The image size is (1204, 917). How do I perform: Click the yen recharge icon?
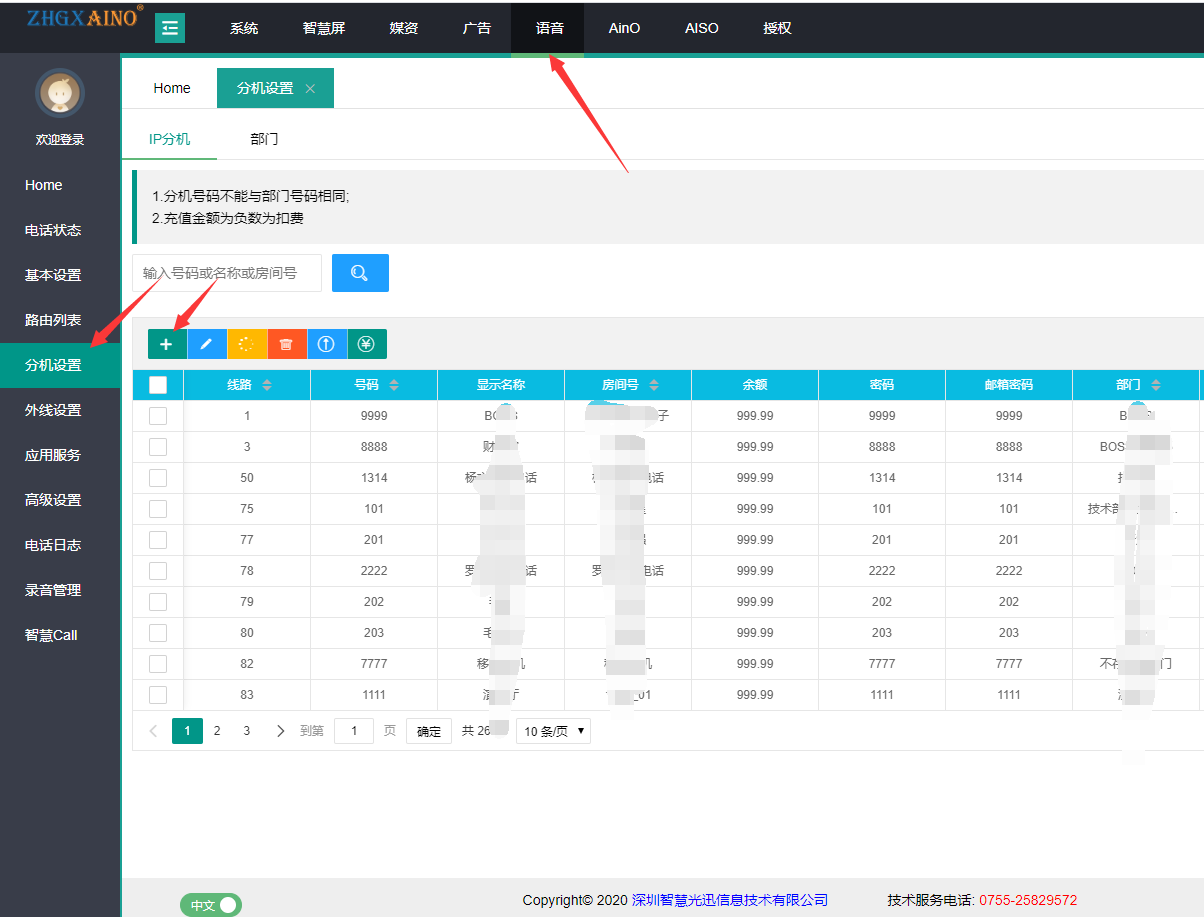[x=367, y=344]
